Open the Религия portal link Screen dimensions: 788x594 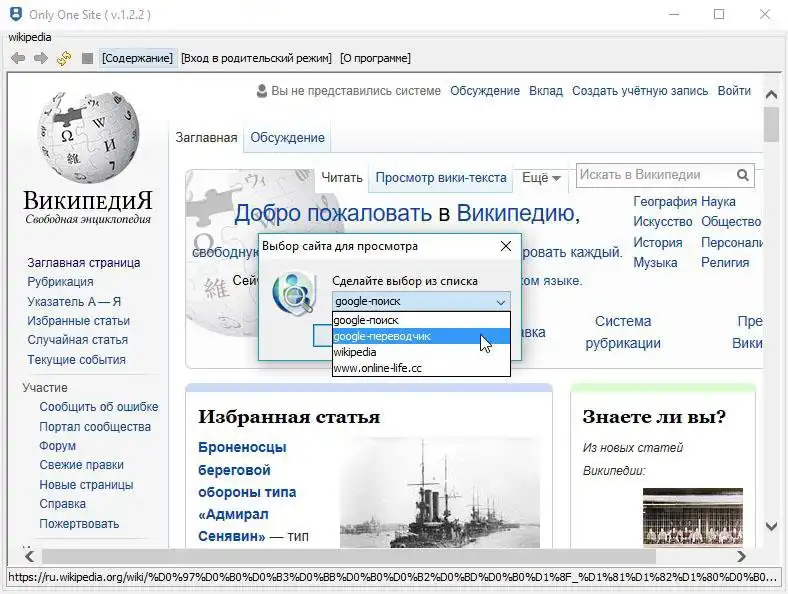pos(725,263)
